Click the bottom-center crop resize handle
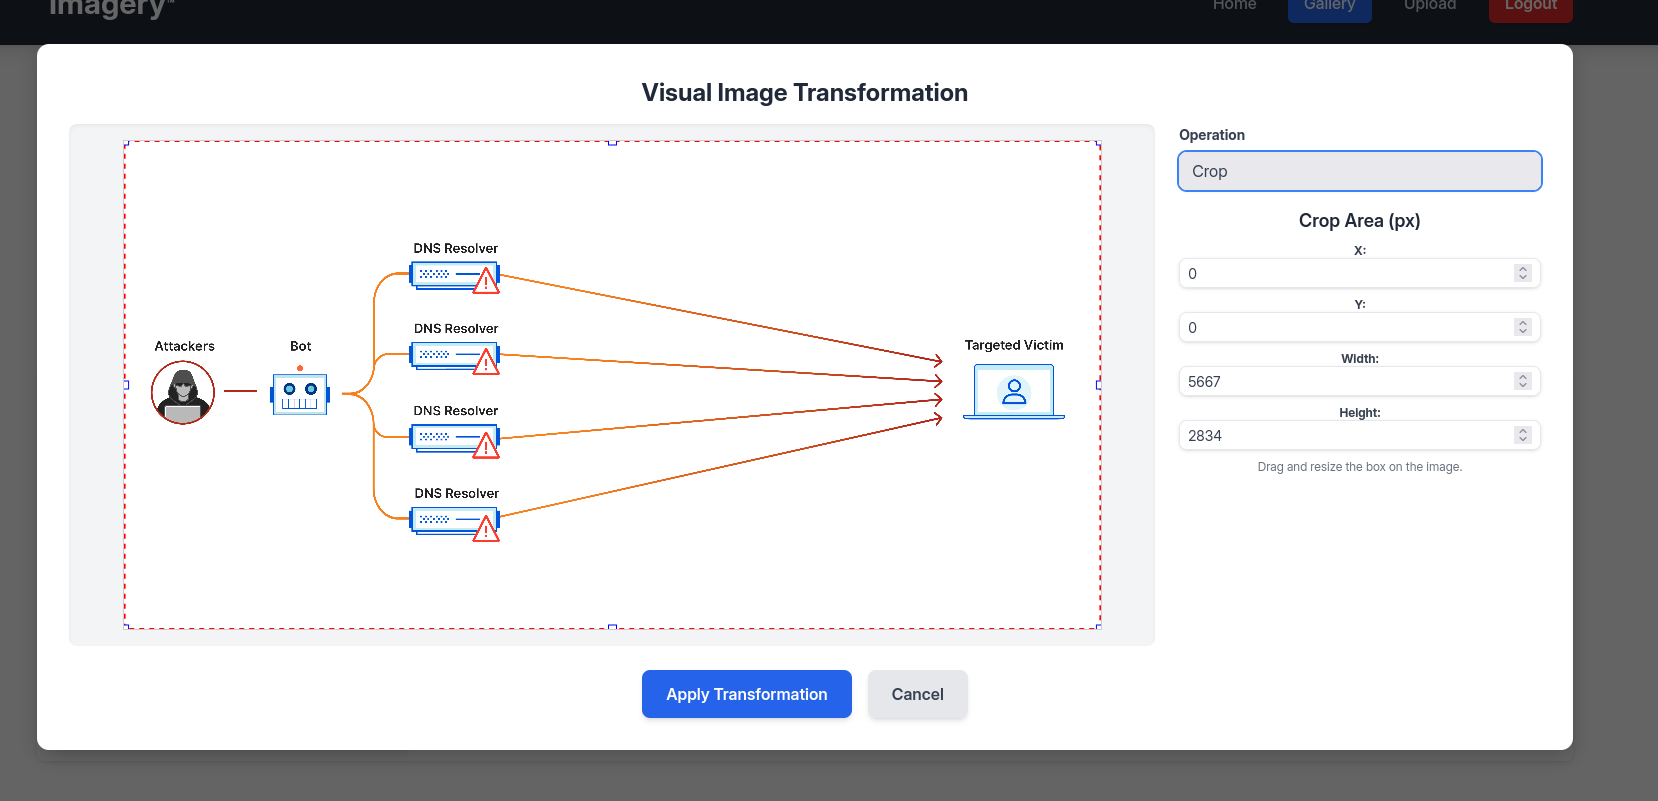This screenshot has height=801, width=1658. [x=612, y=627]
